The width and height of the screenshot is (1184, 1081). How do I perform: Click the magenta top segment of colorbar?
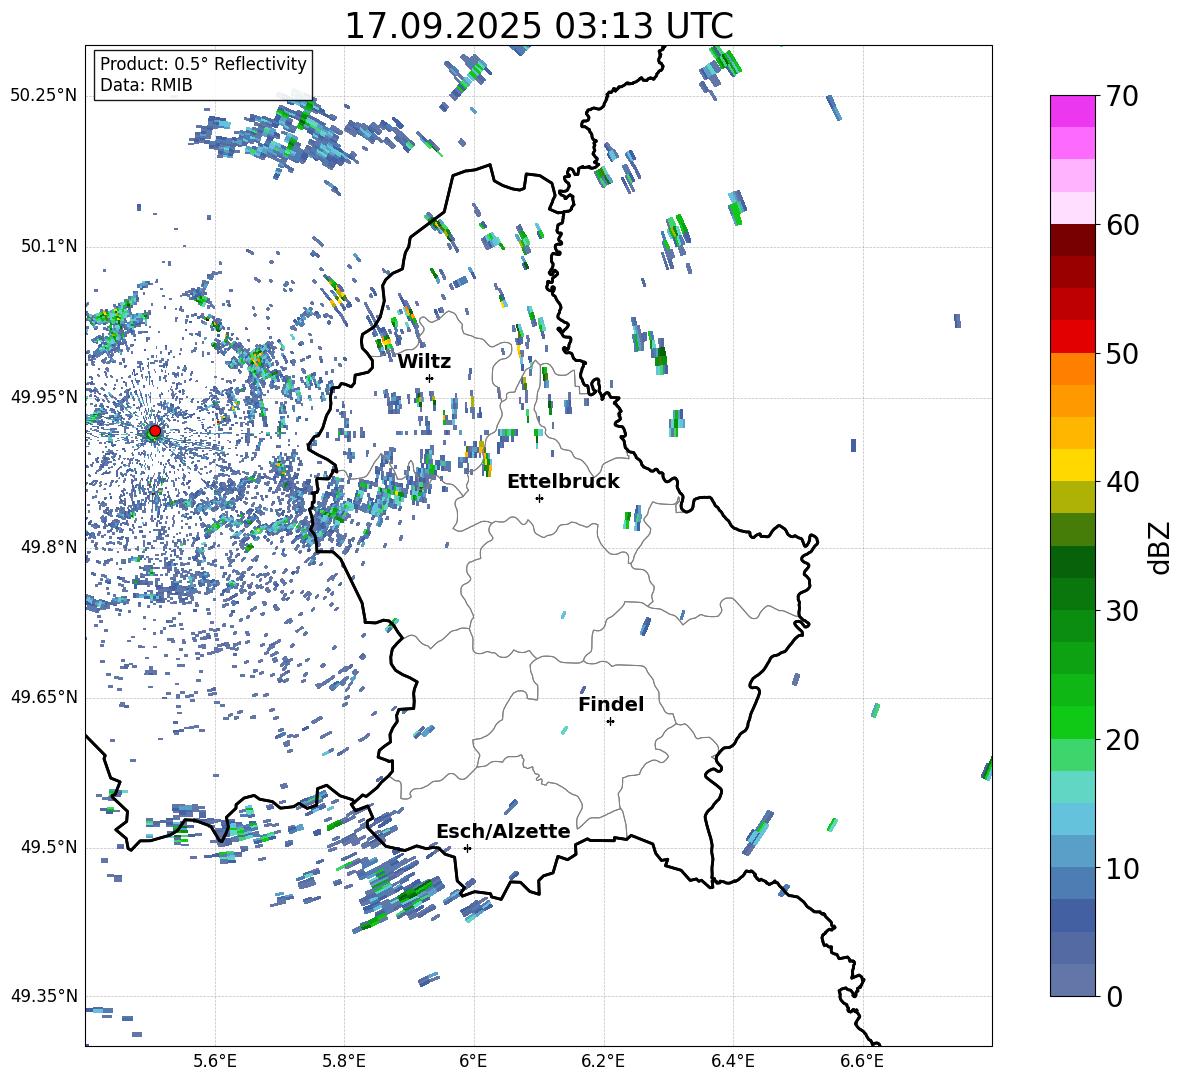tap(1073, 111)
